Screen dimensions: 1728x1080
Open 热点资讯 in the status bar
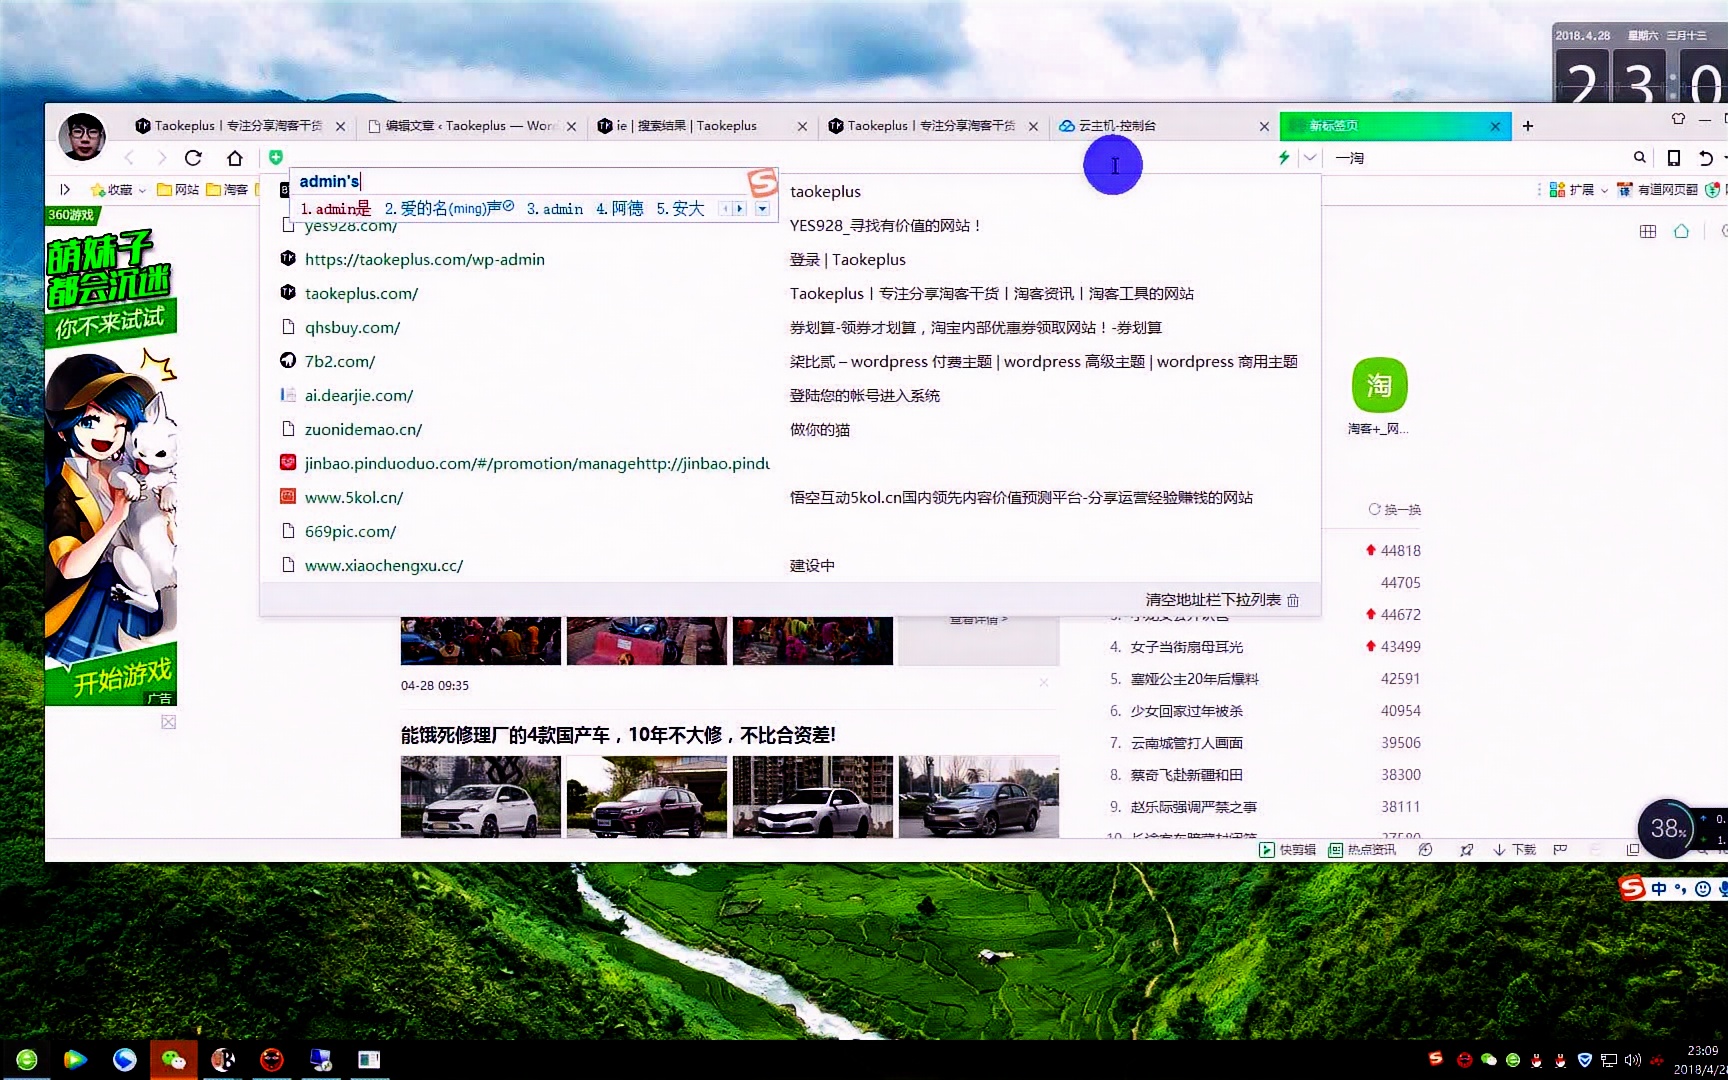(x=1362, y=850)
